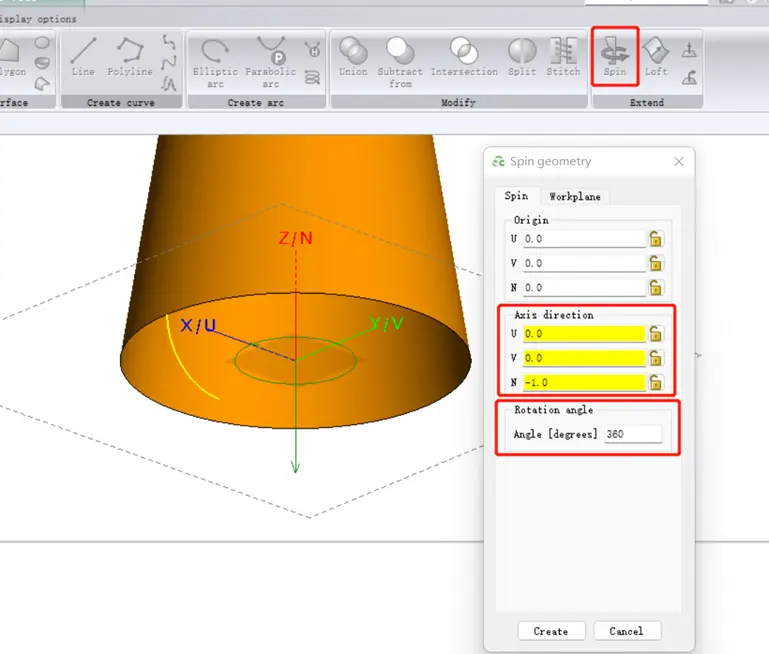Click the Sweep icon above Path sweep
The image size is (769, 654).
pos(689,50)
